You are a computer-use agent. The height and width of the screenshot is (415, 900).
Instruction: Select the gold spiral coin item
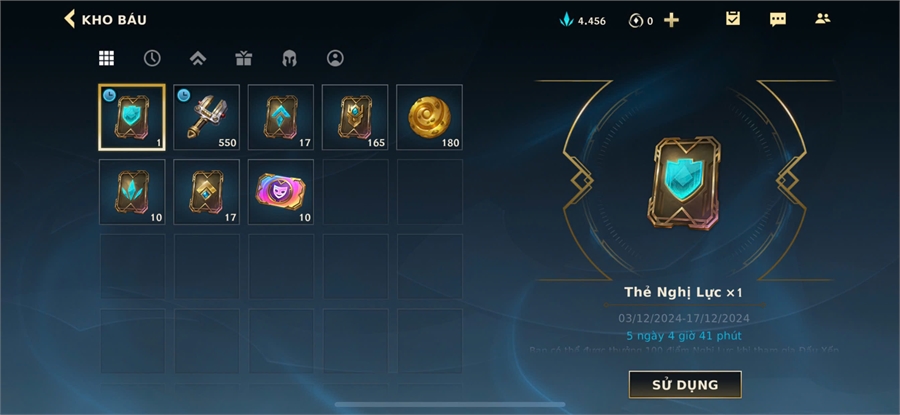429,117
